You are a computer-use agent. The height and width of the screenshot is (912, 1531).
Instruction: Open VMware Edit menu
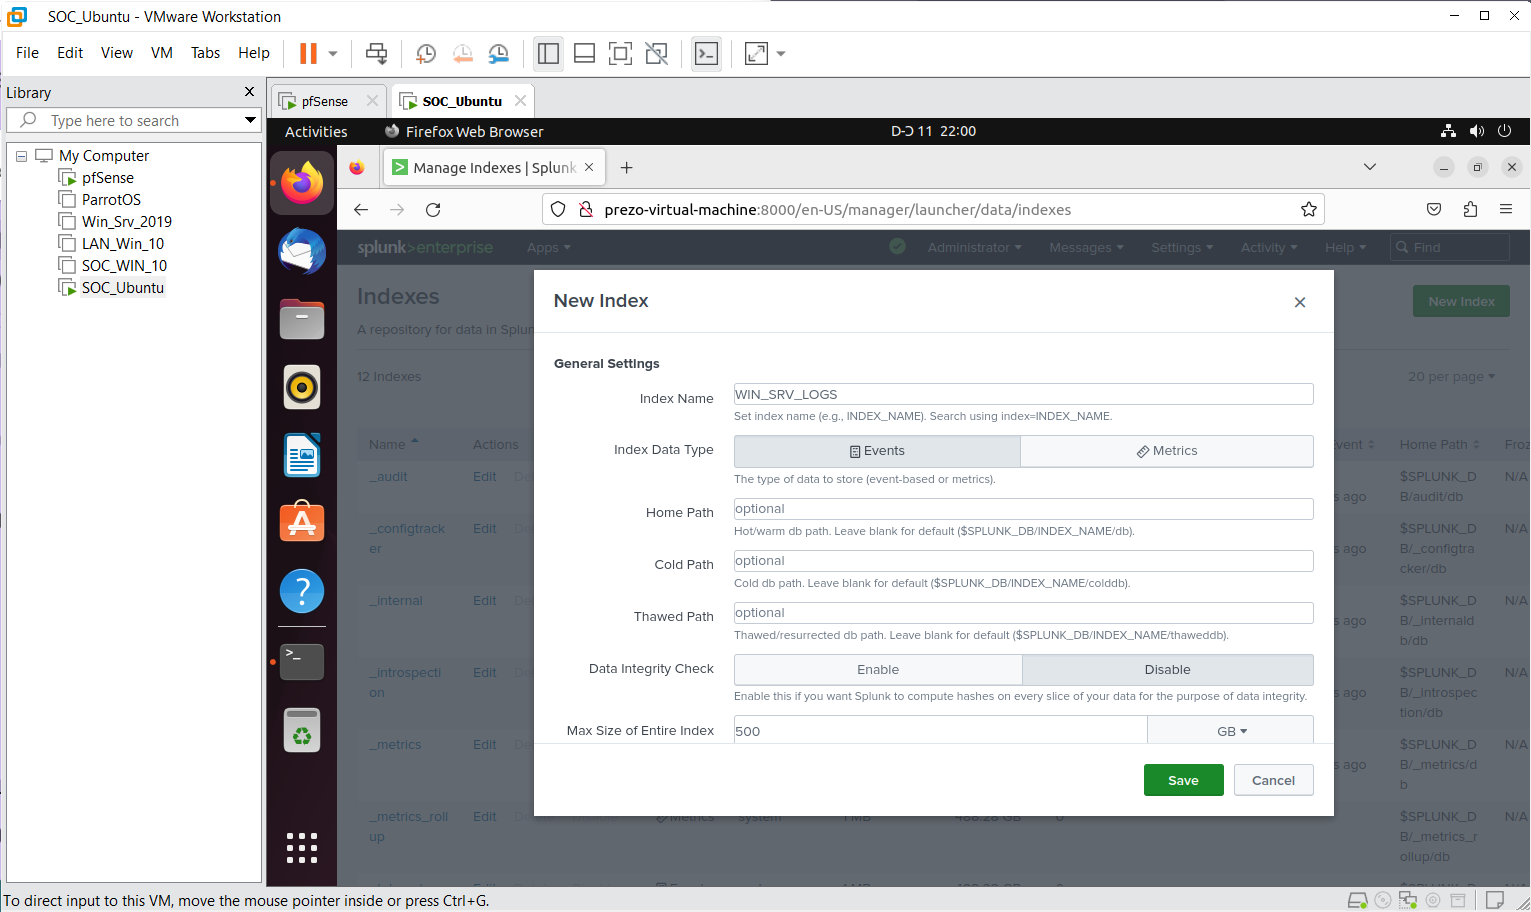tap(70, 53)
